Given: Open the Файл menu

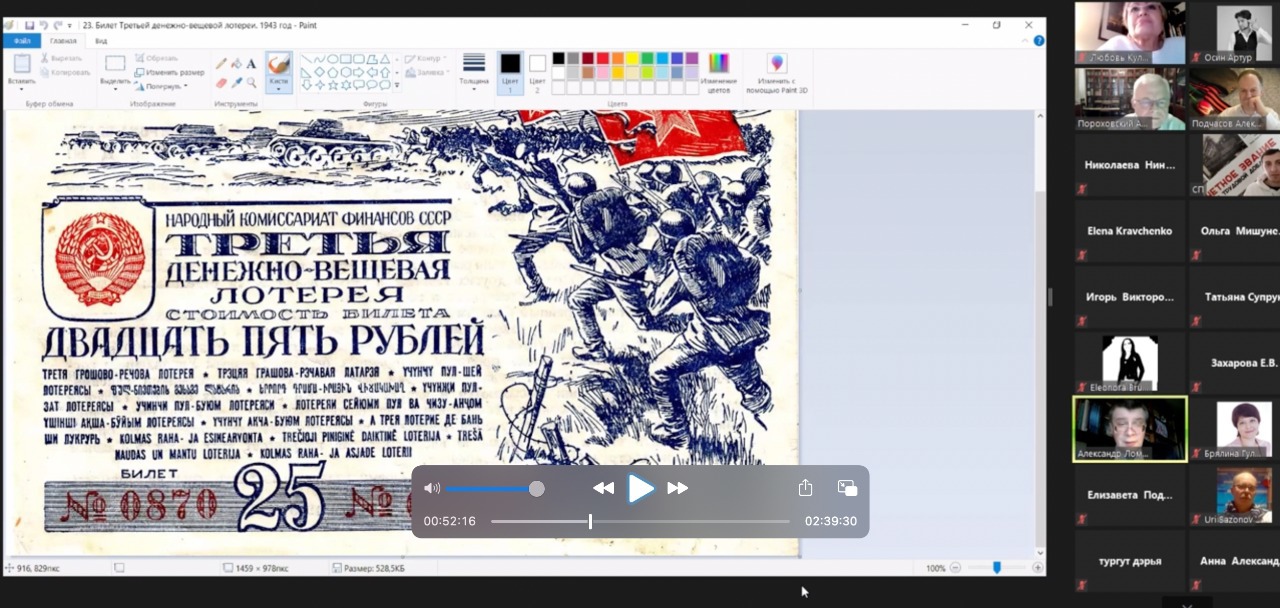Looking at the screenshot, I should [20, 41].
